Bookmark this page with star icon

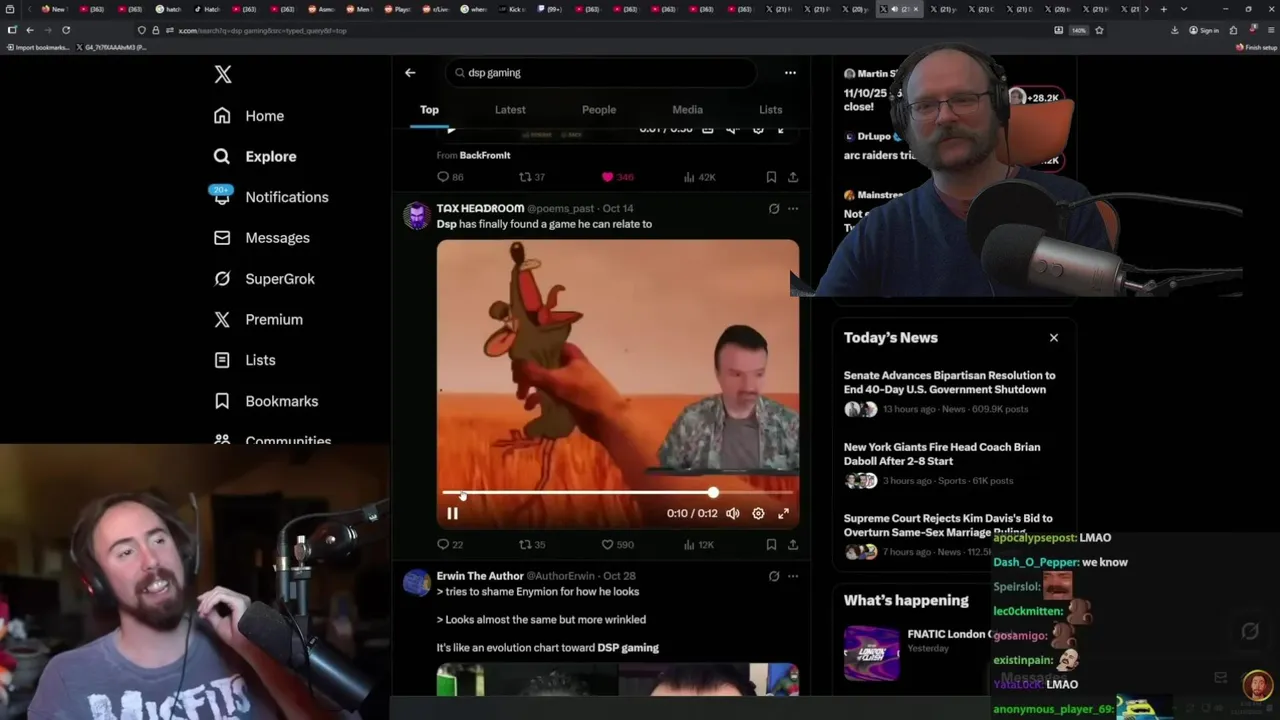click(x=1099, y=30)
